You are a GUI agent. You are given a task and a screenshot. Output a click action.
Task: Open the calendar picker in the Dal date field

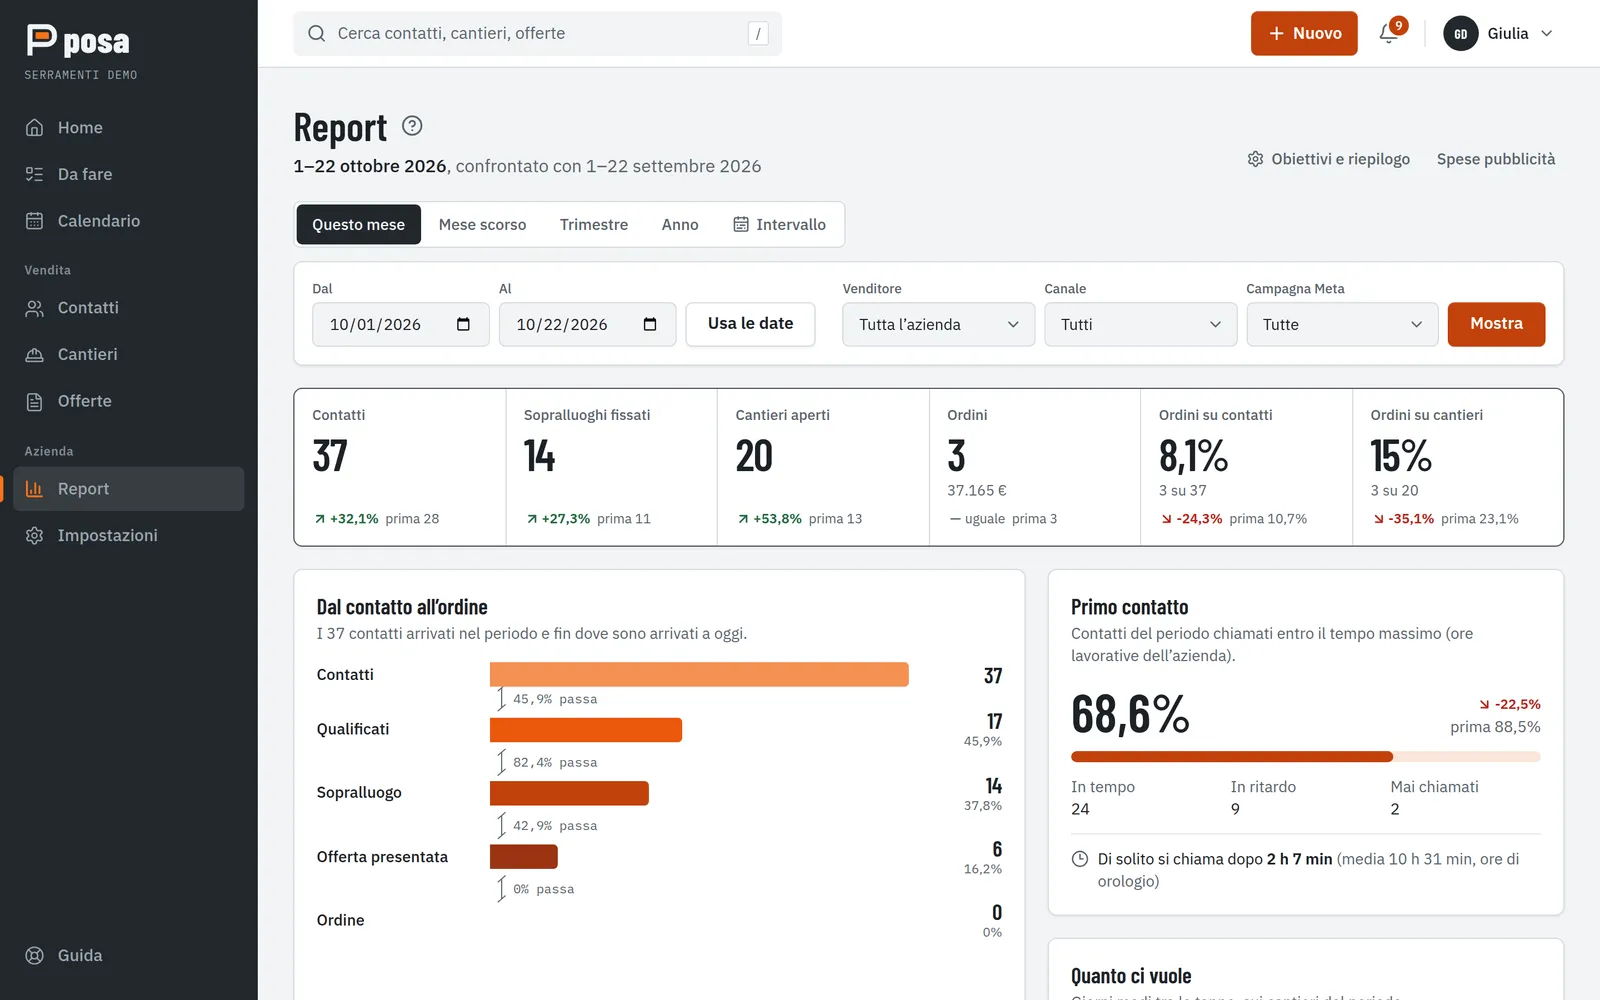coord(463,324)
